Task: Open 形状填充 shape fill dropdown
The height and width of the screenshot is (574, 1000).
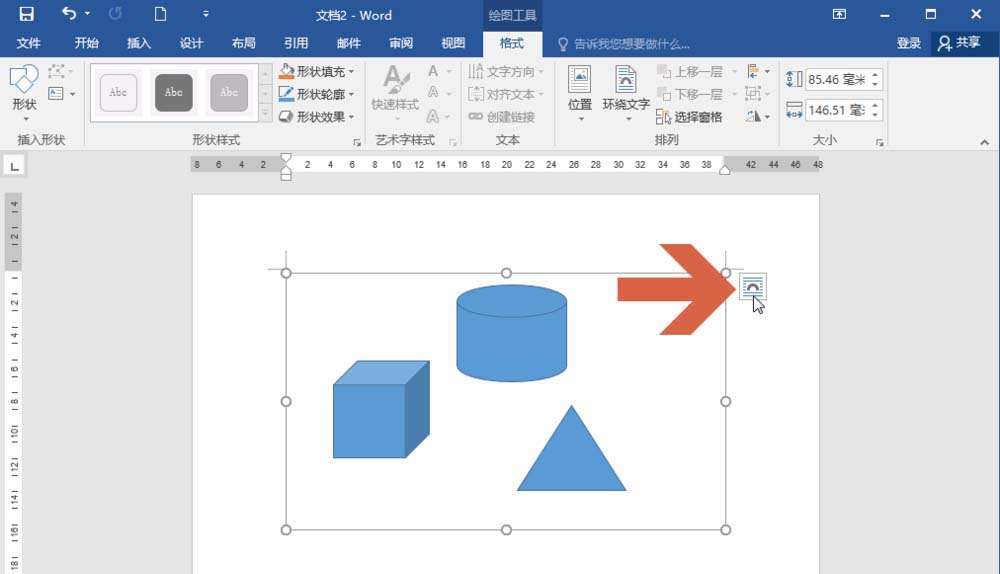Action: (316, 71)
